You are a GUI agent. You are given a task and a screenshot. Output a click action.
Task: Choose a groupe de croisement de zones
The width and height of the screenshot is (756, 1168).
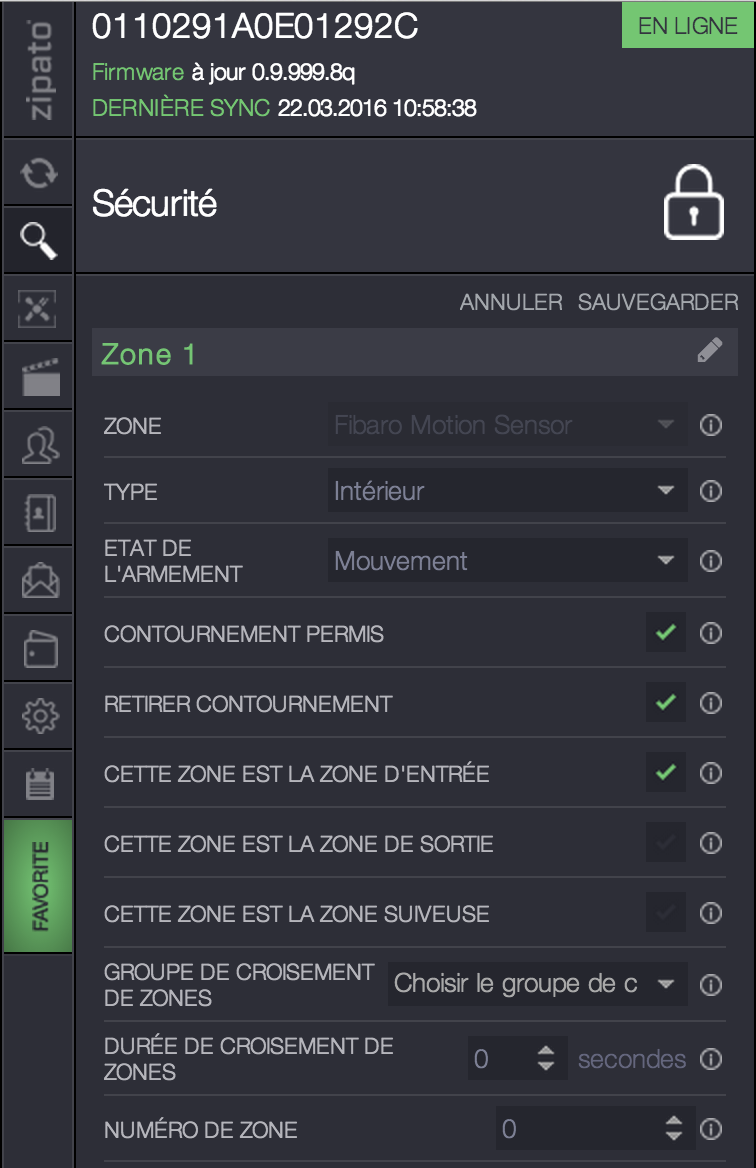point(537,983)
